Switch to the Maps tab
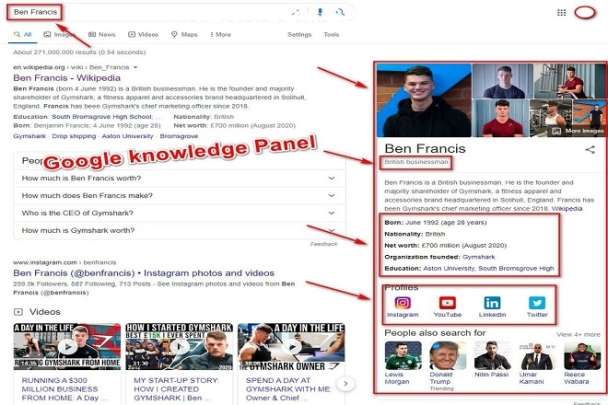 click(185, 35)
